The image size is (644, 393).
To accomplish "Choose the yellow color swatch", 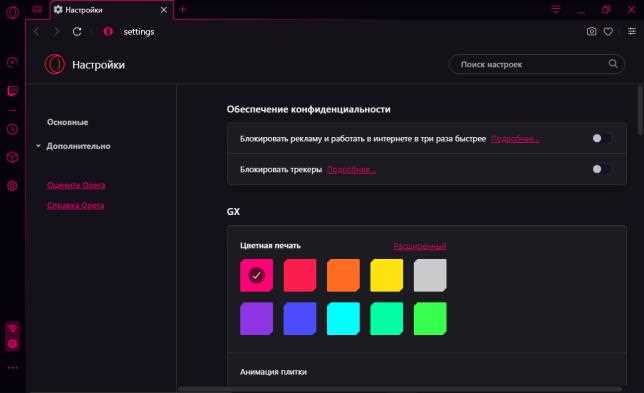I will click(x=386, y=275).
